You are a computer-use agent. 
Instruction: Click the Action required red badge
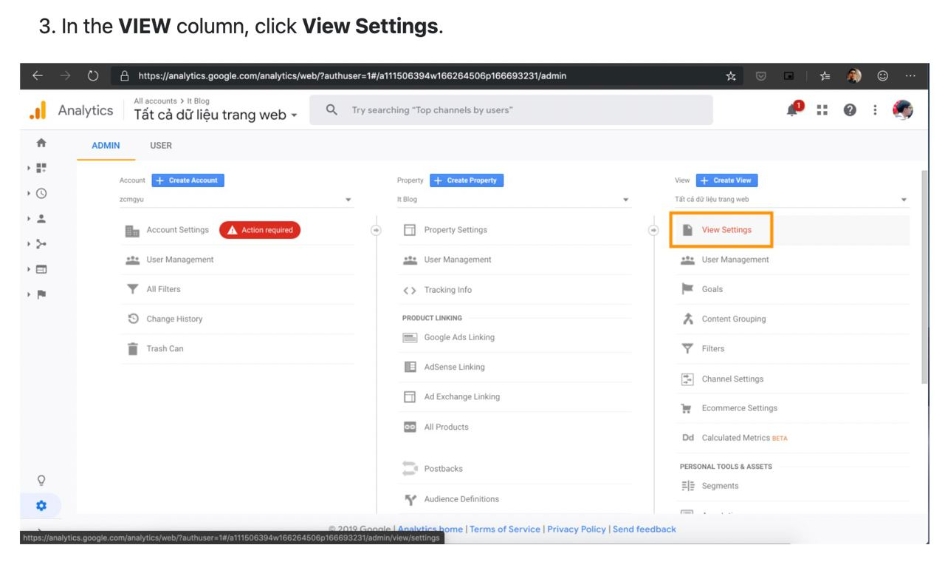tap(260, 230)
